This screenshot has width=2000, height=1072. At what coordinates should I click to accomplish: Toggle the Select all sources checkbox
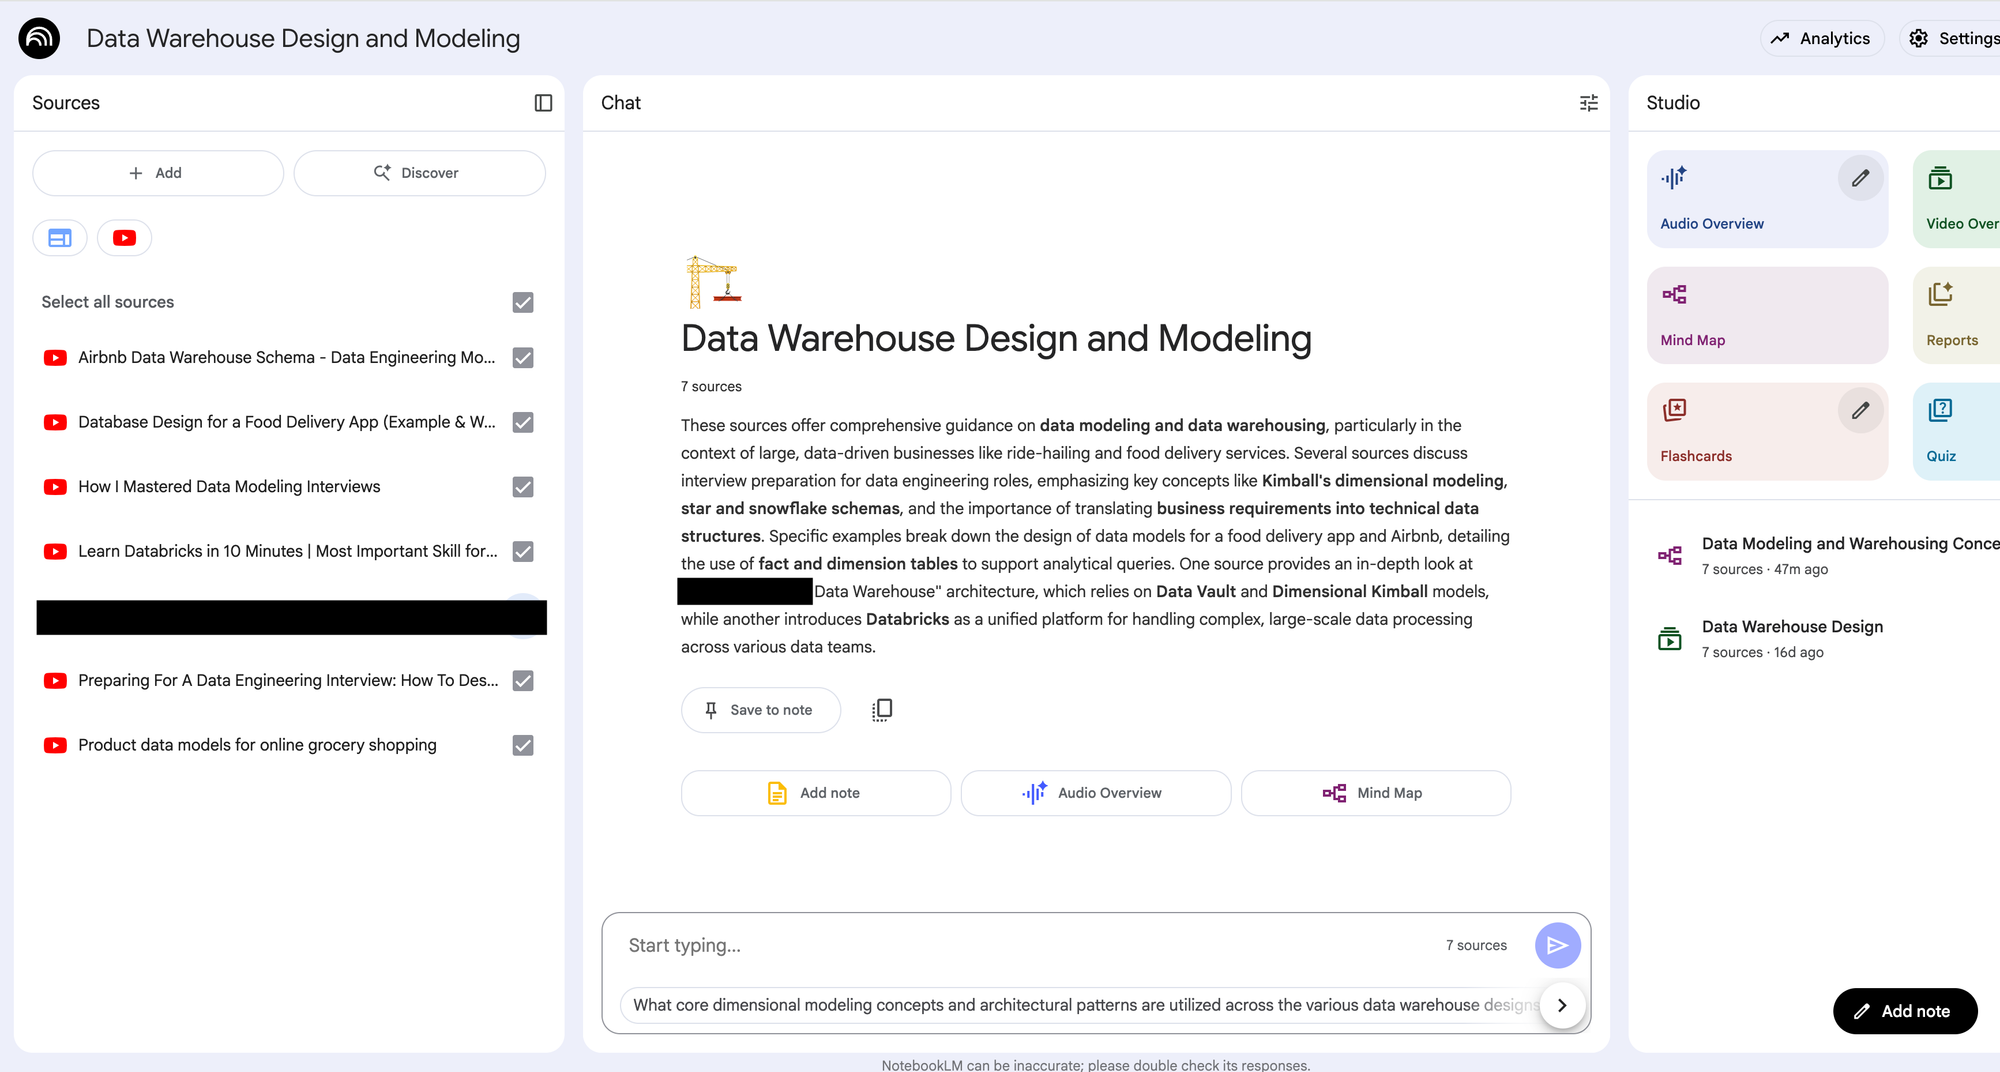[x=523, y=302]
